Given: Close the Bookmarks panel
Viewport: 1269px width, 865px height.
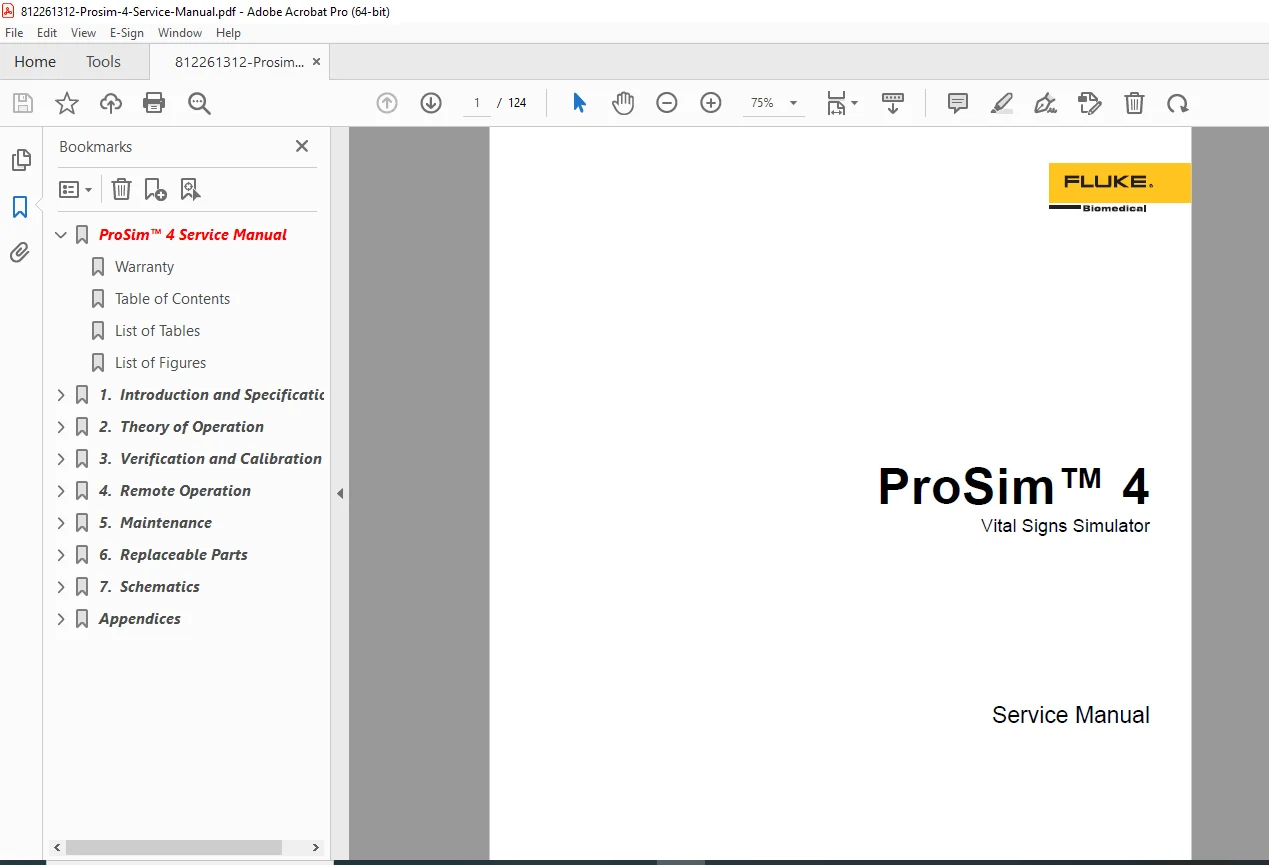Looking at the screenshot, I should pyautogui.click(x=302, y=146).
